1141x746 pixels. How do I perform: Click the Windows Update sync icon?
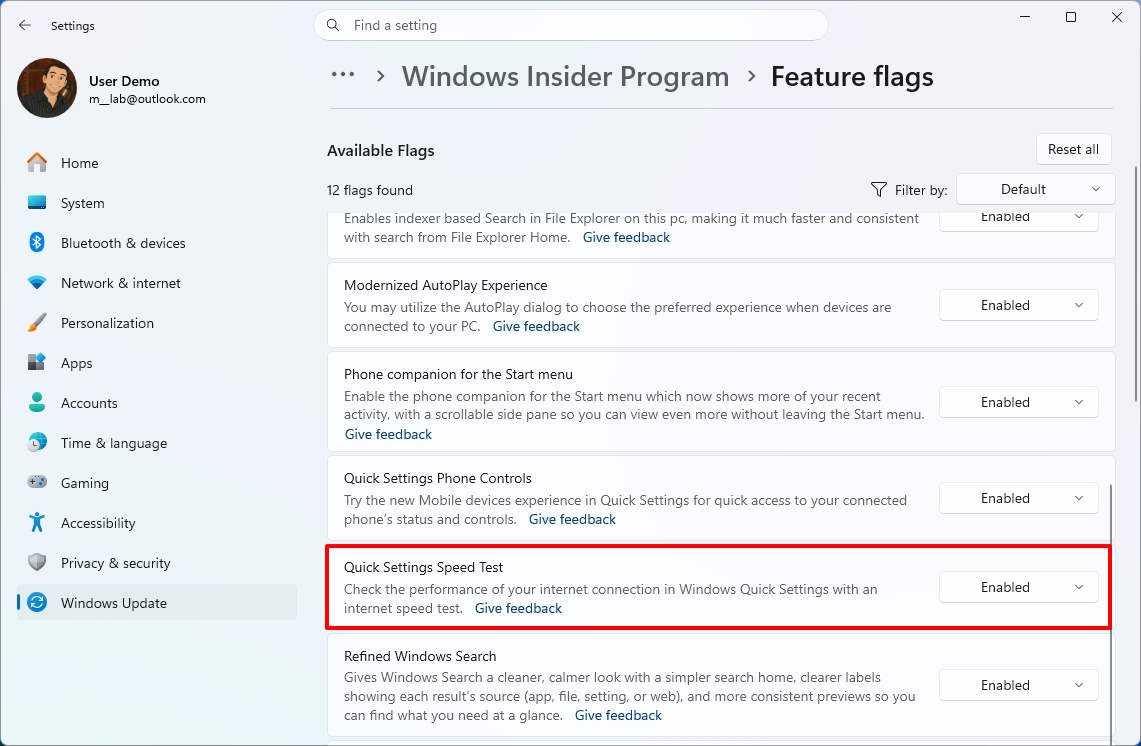click(x=37, y=603)
